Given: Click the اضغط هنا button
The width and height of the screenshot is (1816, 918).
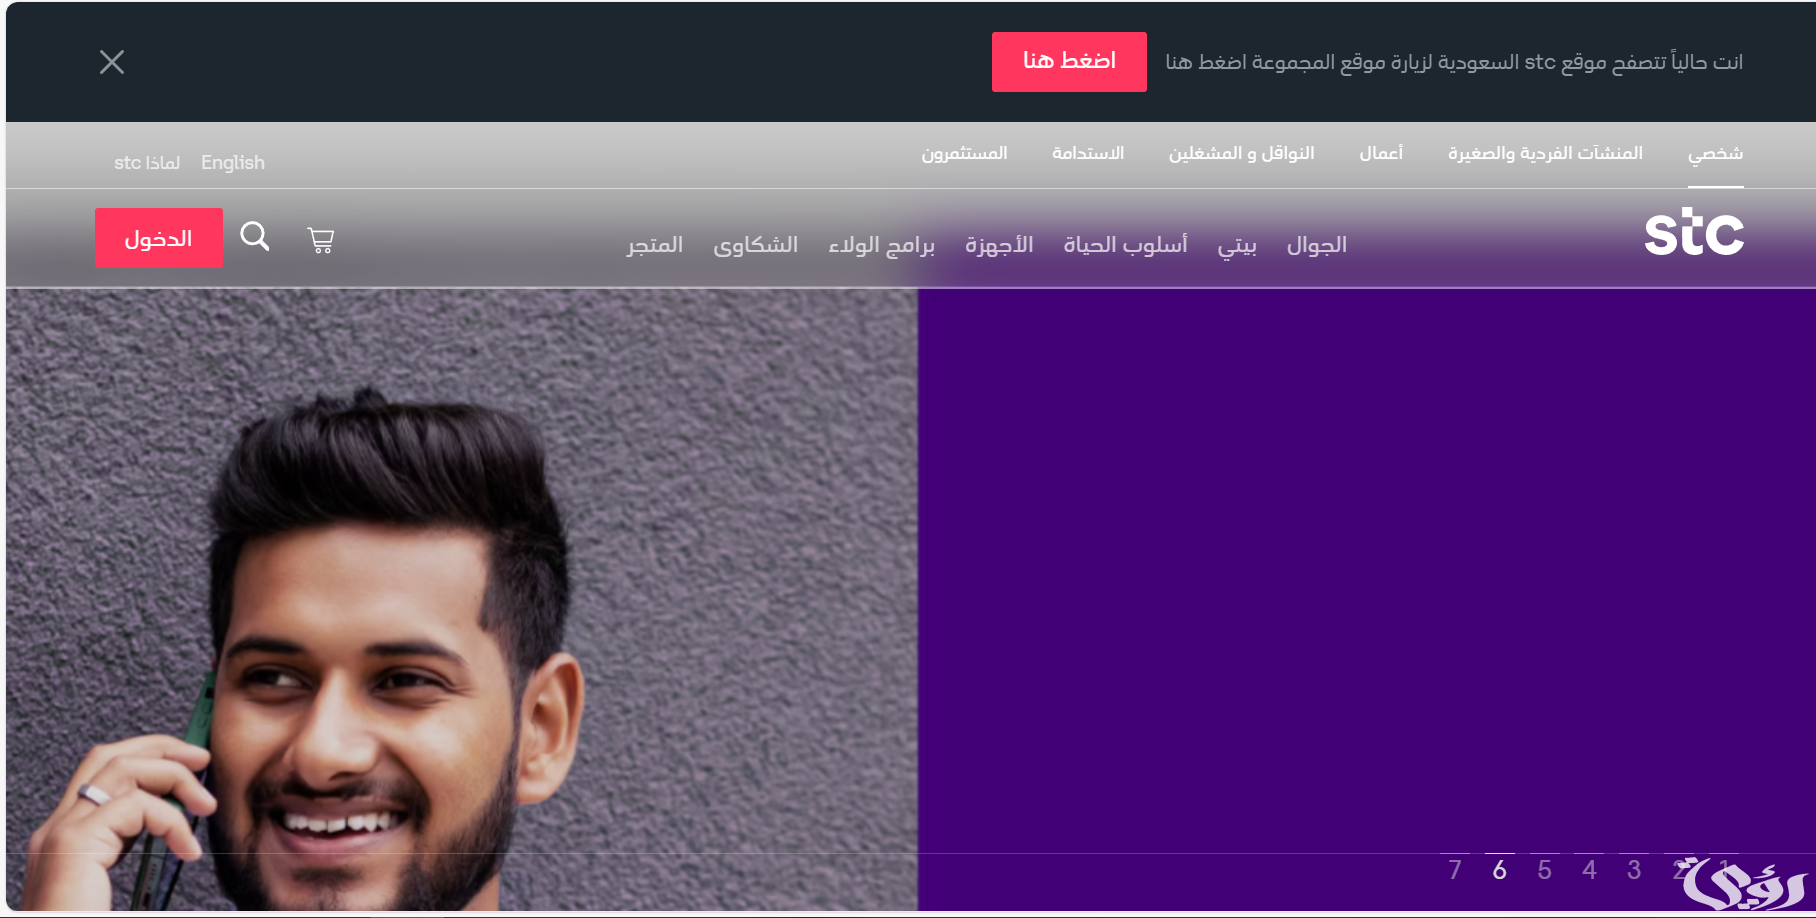Looking at the screenshot, I should point(1069,62).
